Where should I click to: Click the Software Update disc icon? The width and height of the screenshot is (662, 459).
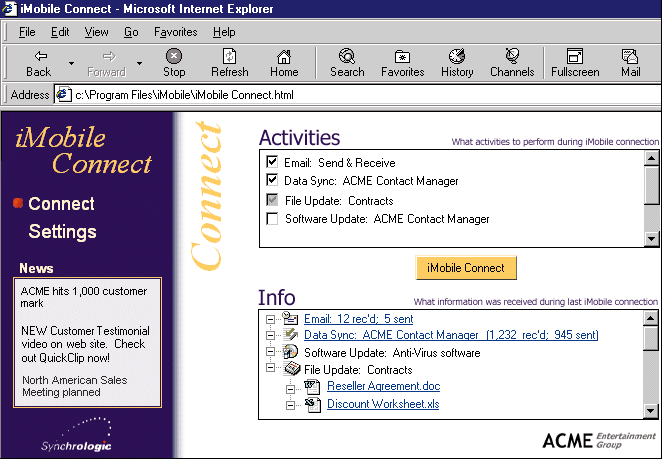tap(290, 352)
